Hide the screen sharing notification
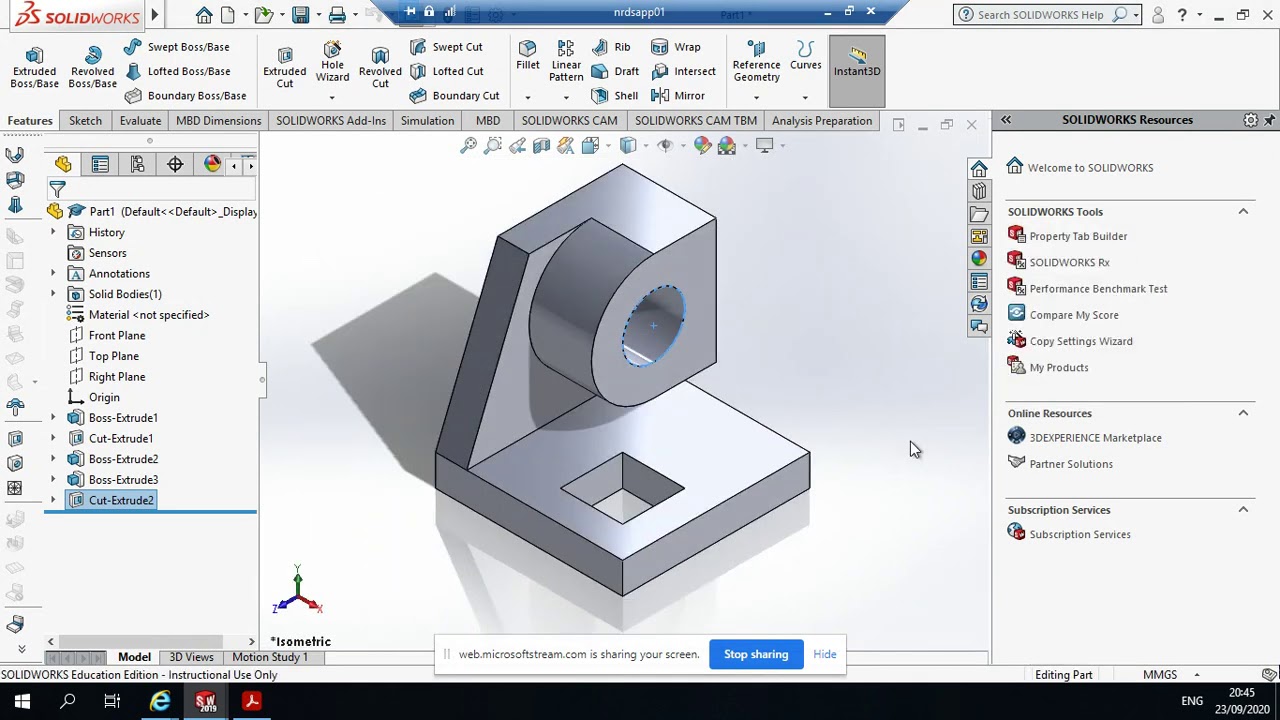 825,654
